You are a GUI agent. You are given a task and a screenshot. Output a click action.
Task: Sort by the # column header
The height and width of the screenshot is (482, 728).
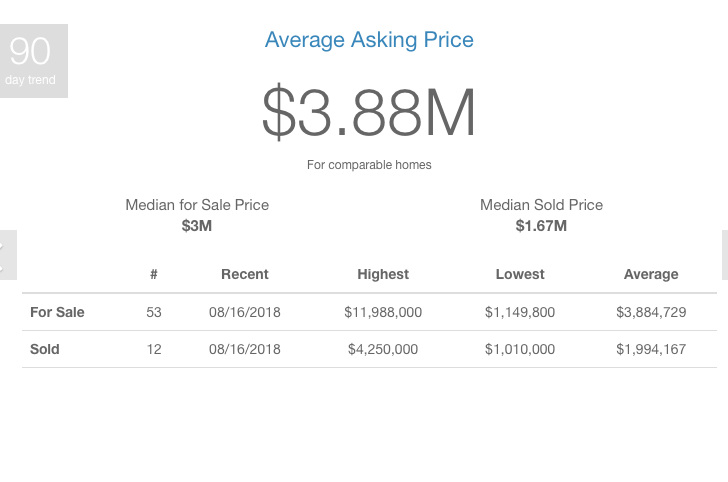[x=154, y=274]
